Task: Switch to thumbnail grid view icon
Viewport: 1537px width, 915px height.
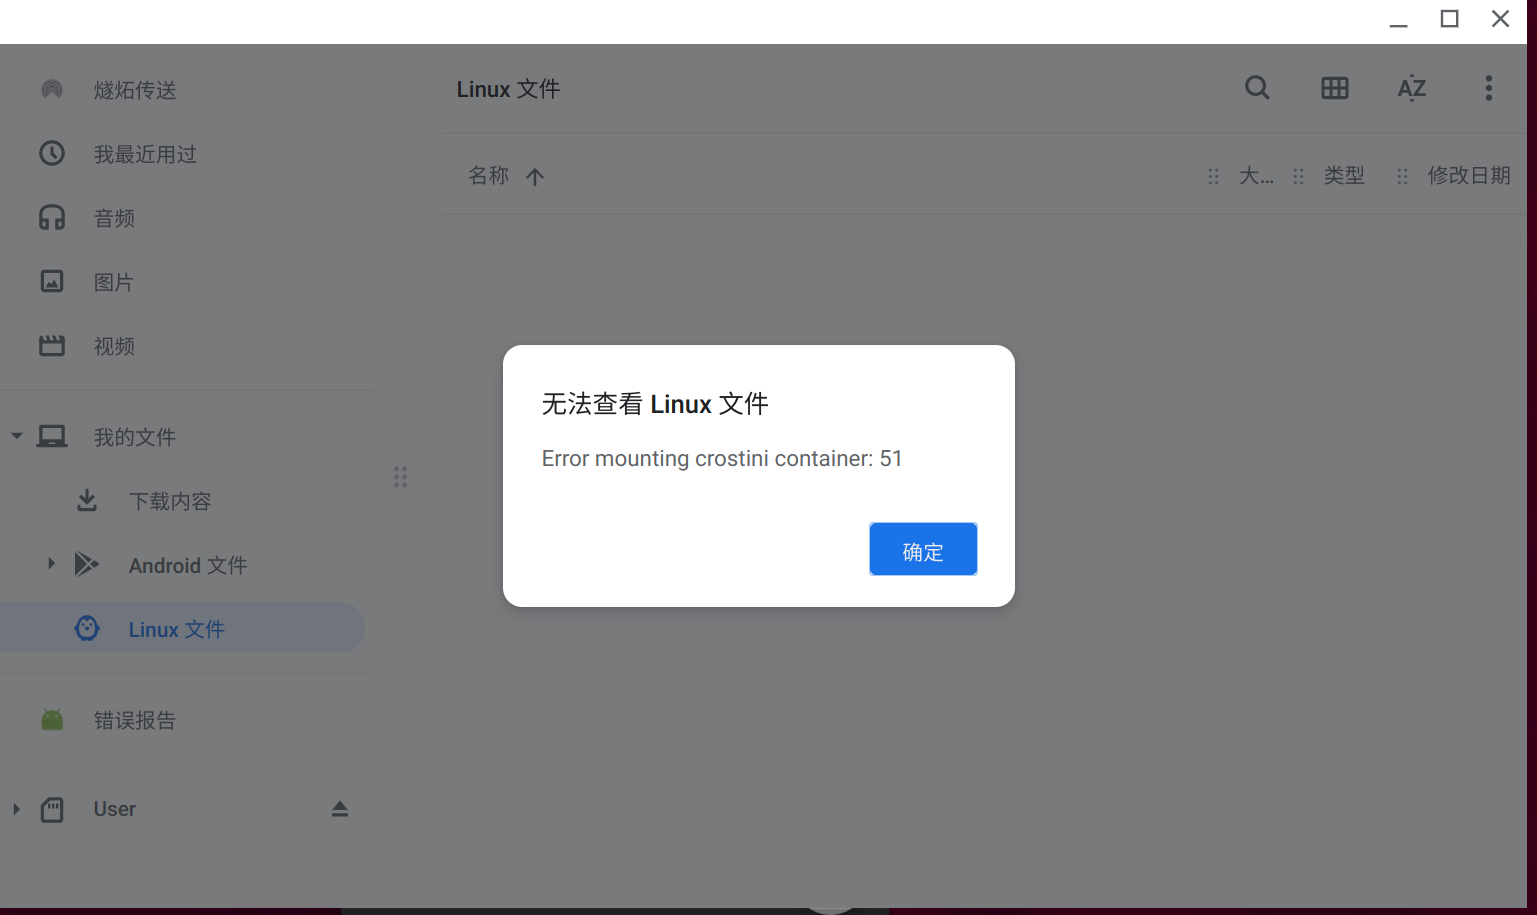Action: pos(1335,88)
